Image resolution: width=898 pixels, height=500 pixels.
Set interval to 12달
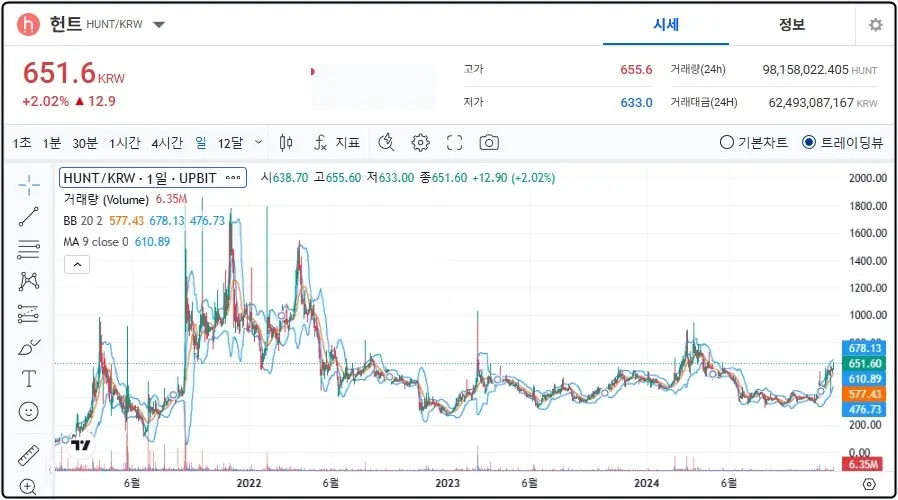pyautogui.click(x=230, y=143)
